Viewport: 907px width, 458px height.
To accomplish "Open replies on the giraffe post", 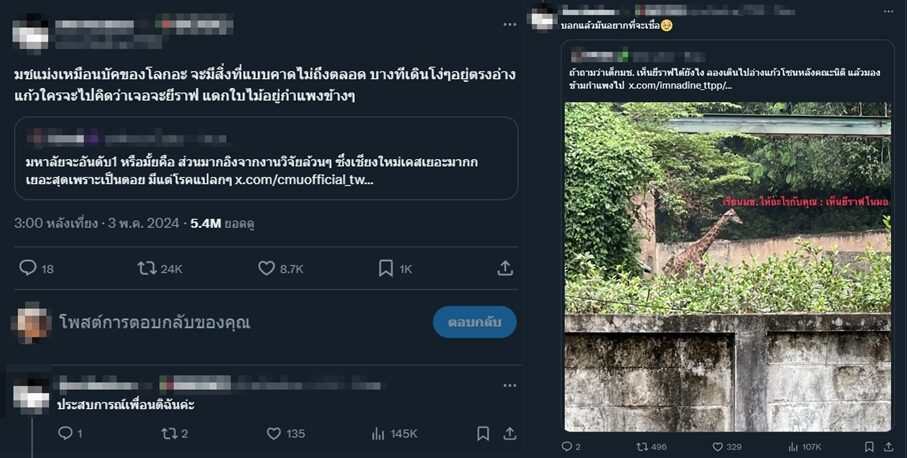I will point(566,446).
